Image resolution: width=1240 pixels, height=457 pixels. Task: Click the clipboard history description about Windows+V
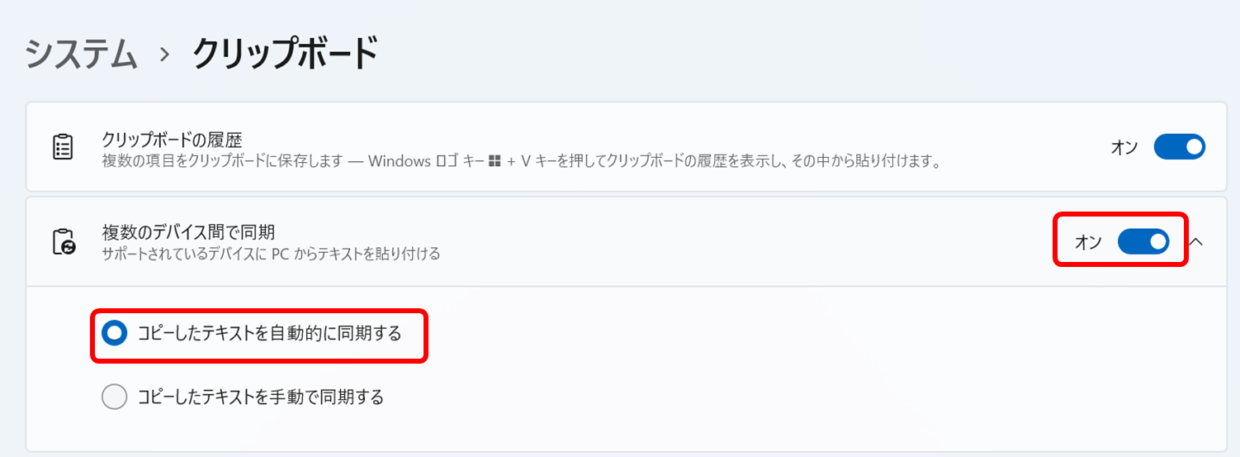(521, 161)
